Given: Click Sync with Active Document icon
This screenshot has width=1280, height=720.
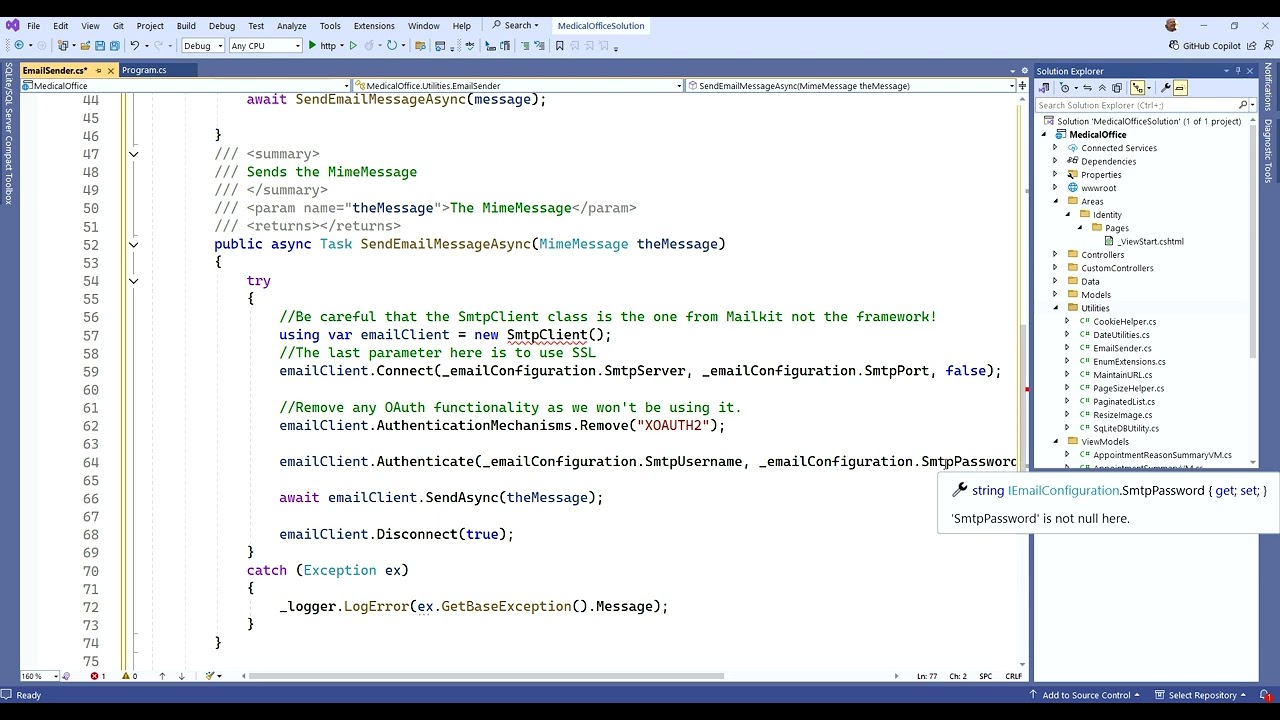Looking at the screenshot, I should tap(1088, 87).
